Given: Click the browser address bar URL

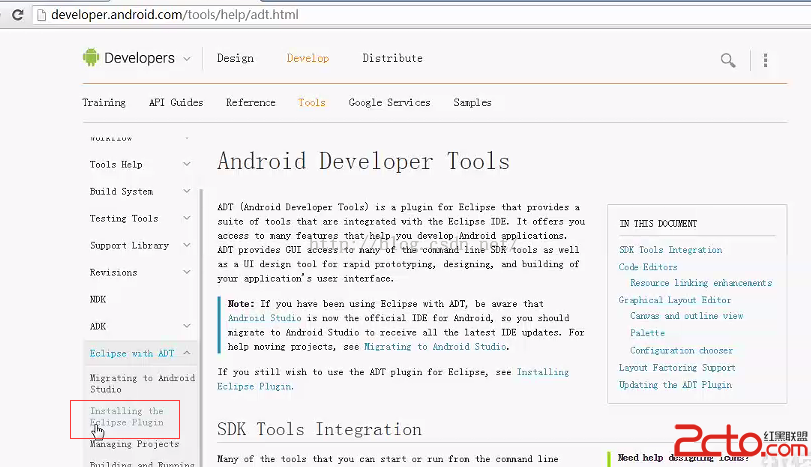Looking at the screenshot, I should [x=166, y=15].
